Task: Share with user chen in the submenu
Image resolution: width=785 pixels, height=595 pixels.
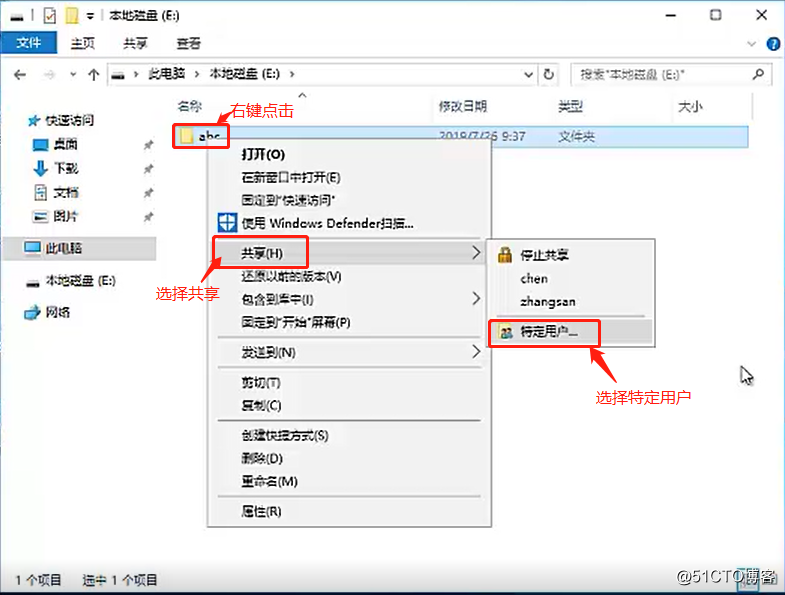Action: pyautogui.click(x=534, y=278)
